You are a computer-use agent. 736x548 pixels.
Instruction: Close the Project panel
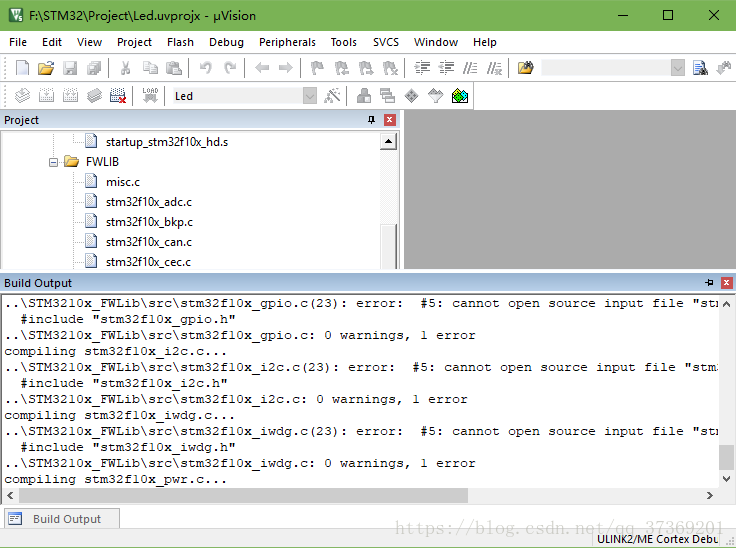pos(390,120)
